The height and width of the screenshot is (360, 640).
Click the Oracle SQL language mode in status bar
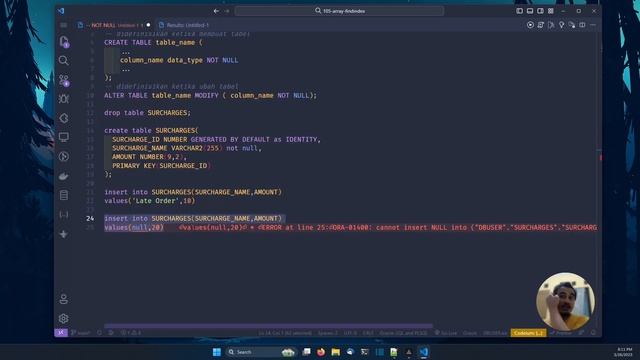403,333
